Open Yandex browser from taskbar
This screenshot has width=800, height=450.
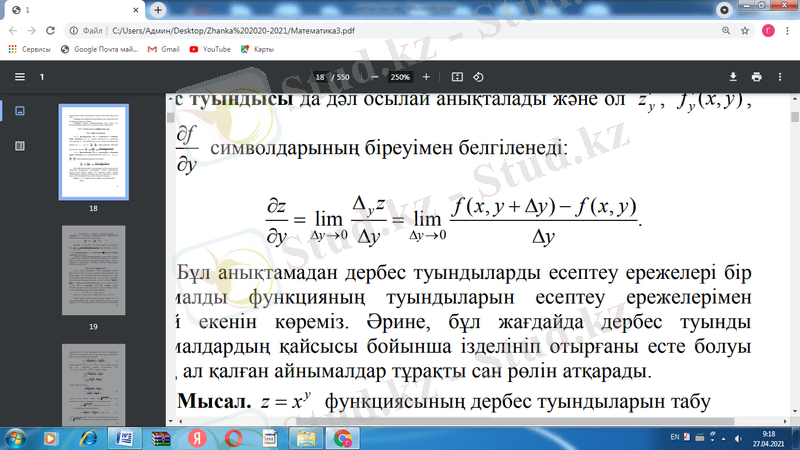click(x=197, y=439)
